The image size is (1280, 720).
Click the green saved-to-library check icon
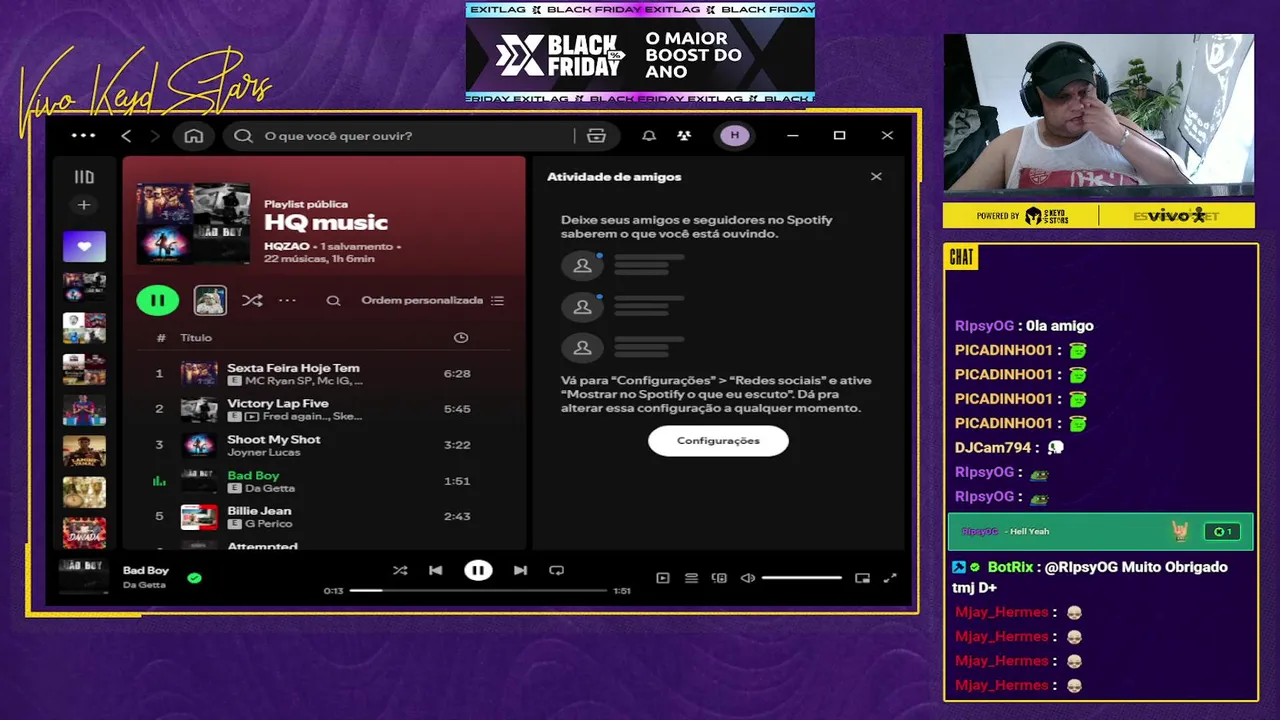[x=194, y=577]
